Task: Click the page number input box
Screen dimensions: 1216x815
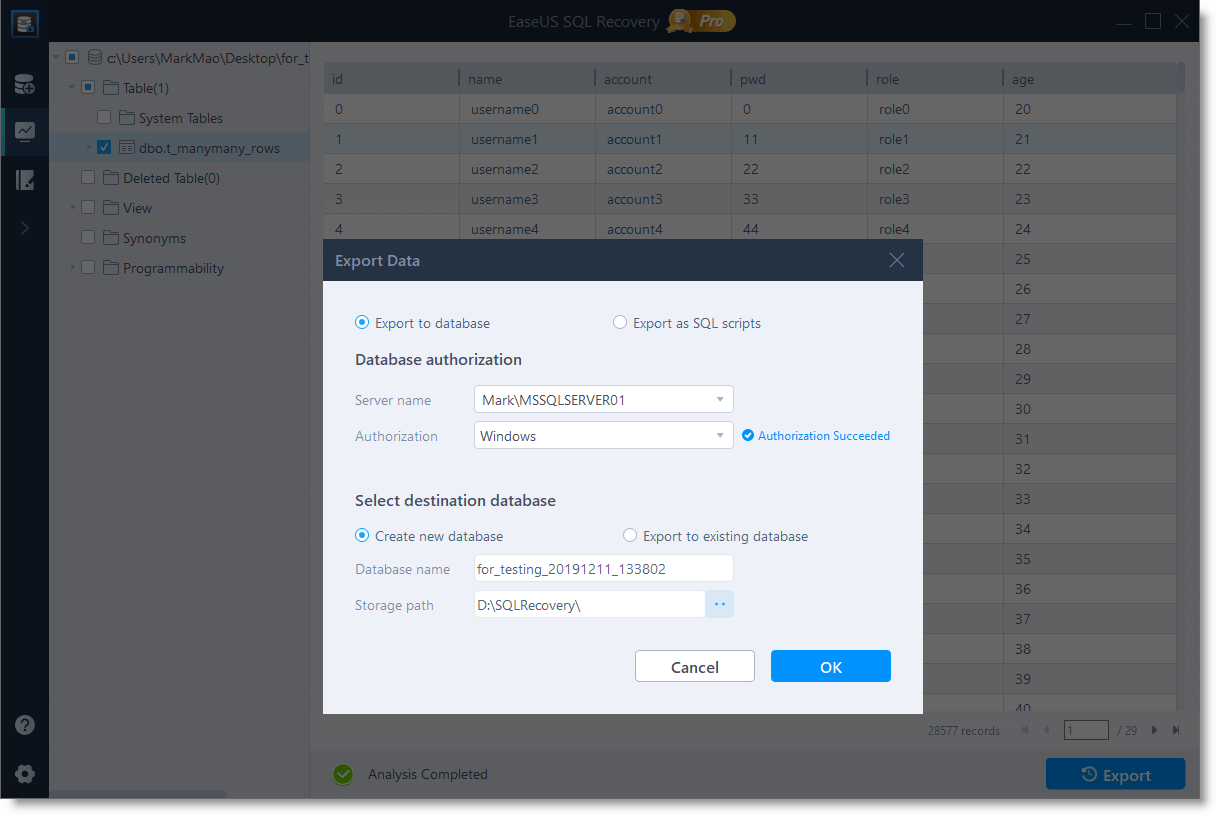Action: pos(1086,730)
